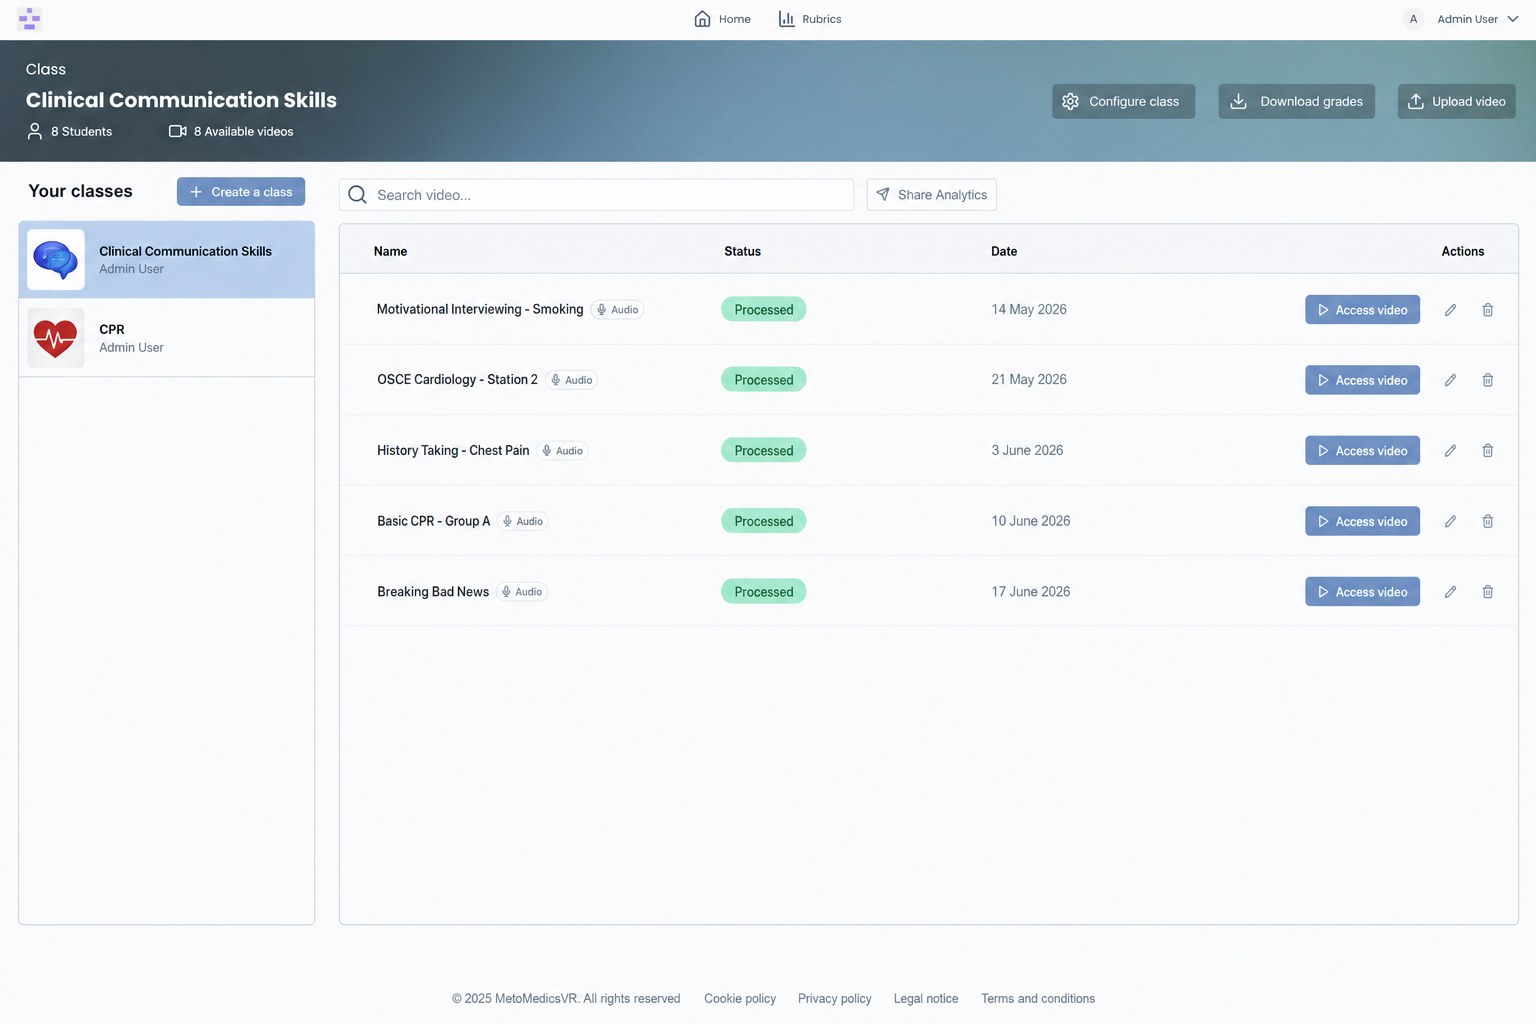The width and height of the screenshot is (1536, 1024).
Task: Access video for Breaking Bad News
Action: (x=1362, y=592)
